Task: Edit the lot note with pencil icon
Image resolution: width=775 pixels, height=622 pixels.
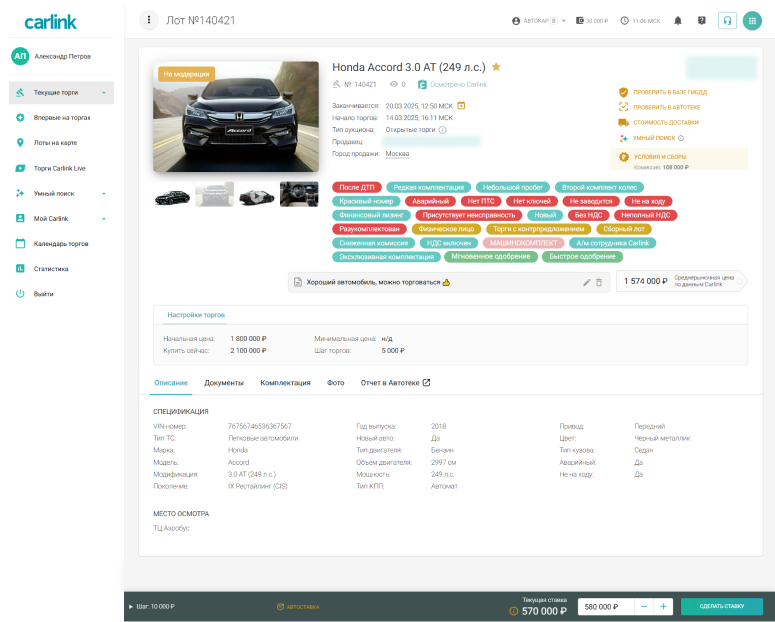Action: [587, 283]
